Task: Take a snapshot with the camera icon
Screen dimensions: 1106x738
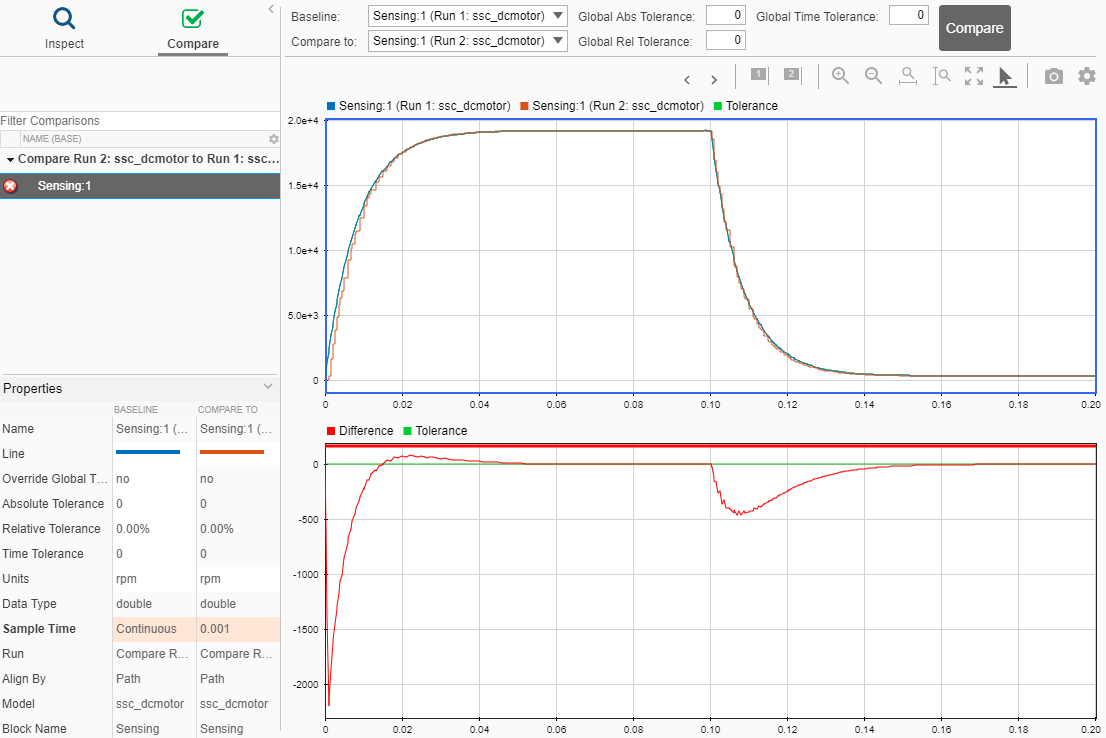Action: click(1053, 75)
